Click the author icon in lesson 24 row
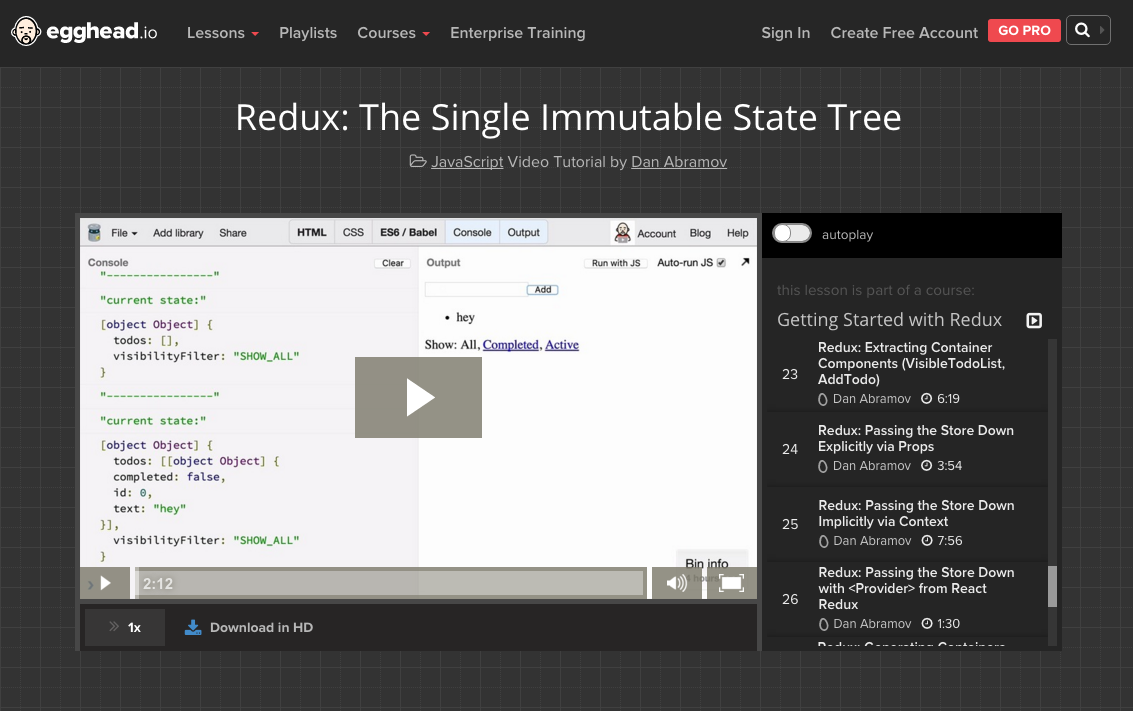 [x=823, y=466]
